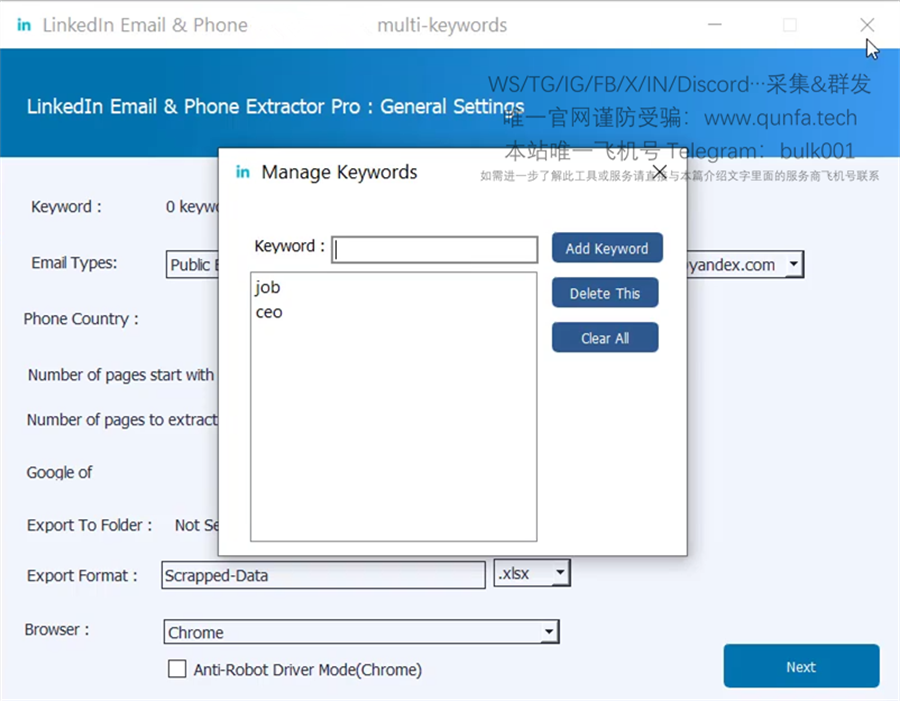Minimize the LinkedIn Email & Phone window
Viewport: 900px width, 701px height.
coord(715,25)
